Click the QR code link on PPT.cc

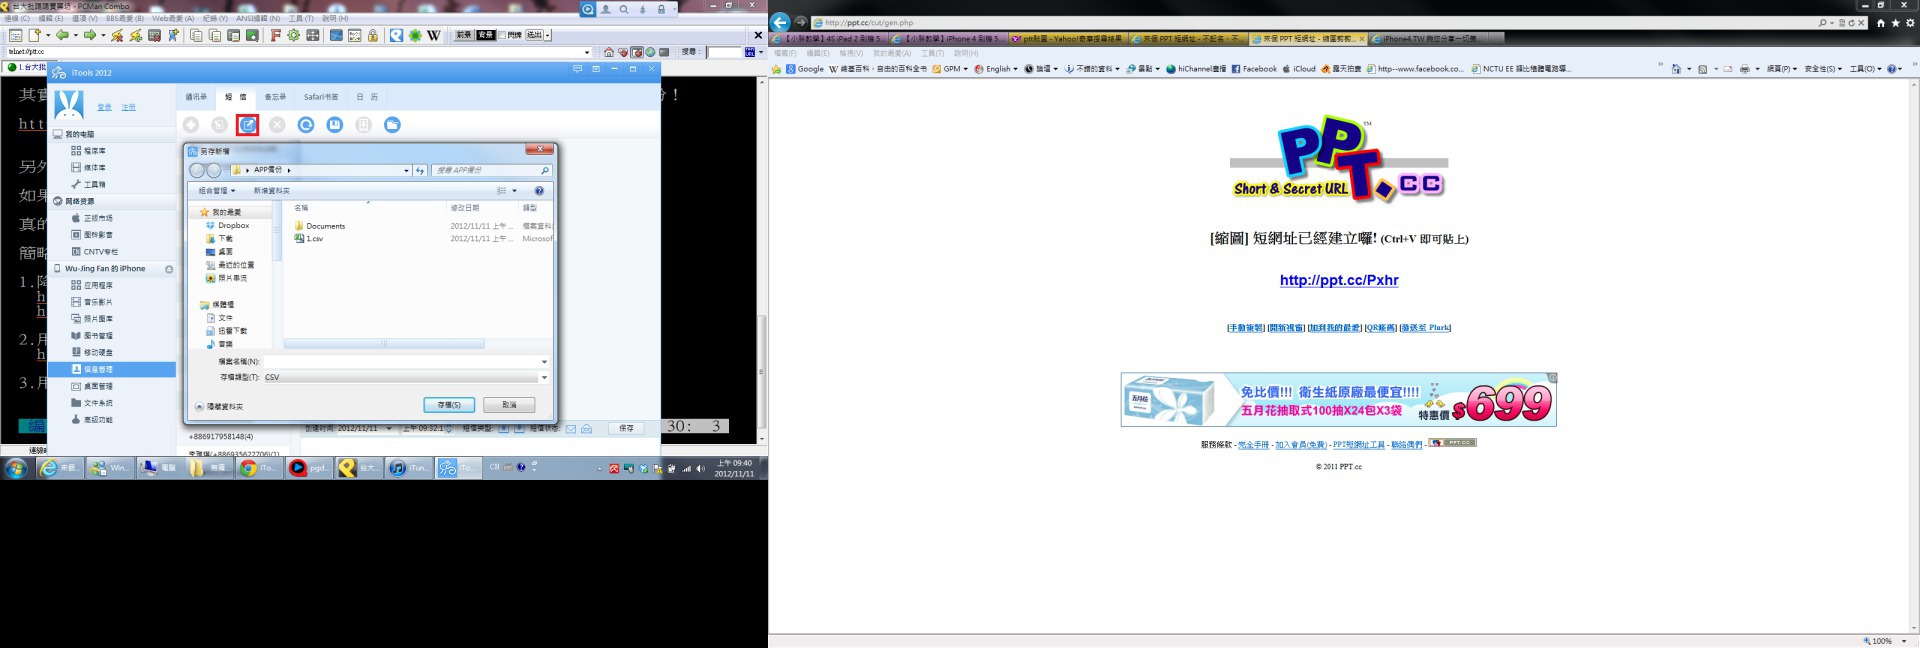click(1380, 328)
